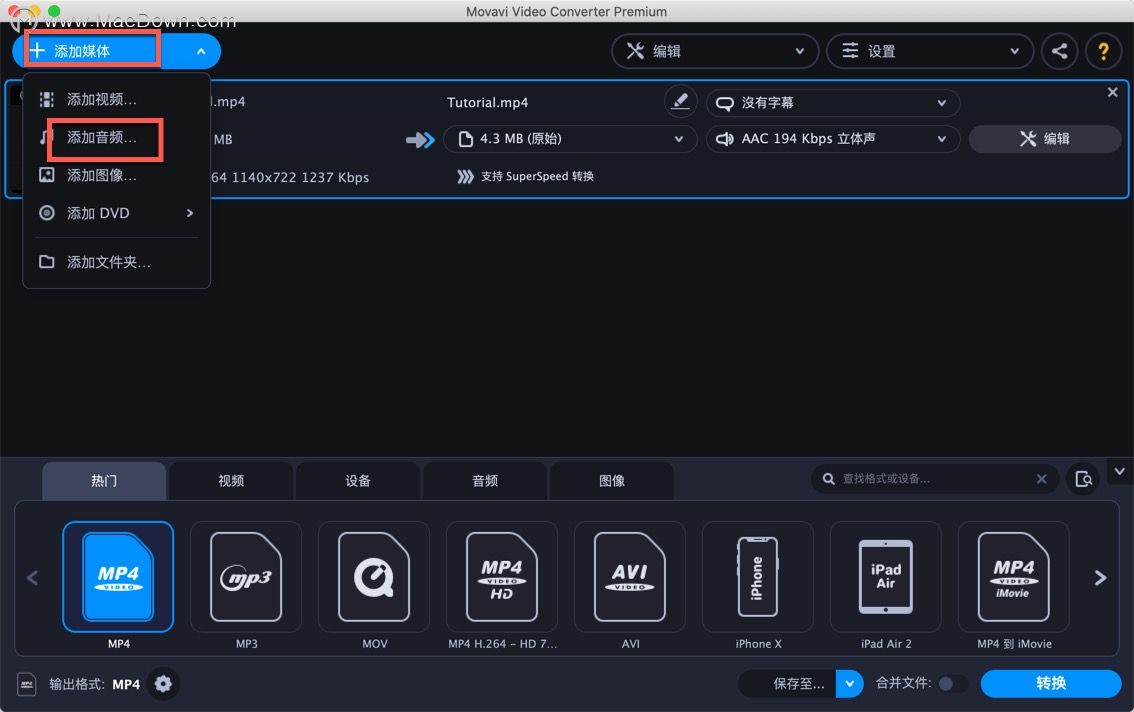This screenshot has height=712, width=1134.
Task: Switch to the Audio (音频) tab
Action: coord(485,481)
